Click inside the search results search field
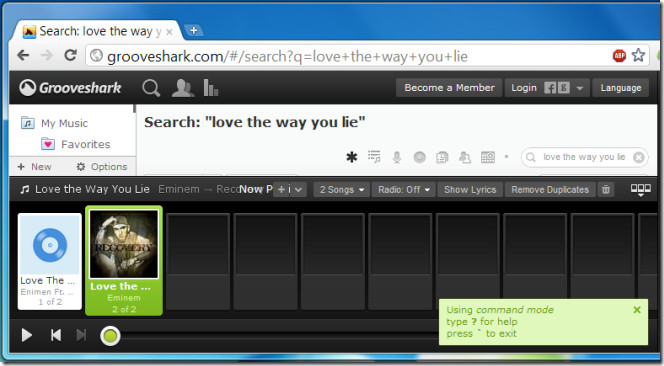The image size is (664, 366). click(x=584, y=157)
